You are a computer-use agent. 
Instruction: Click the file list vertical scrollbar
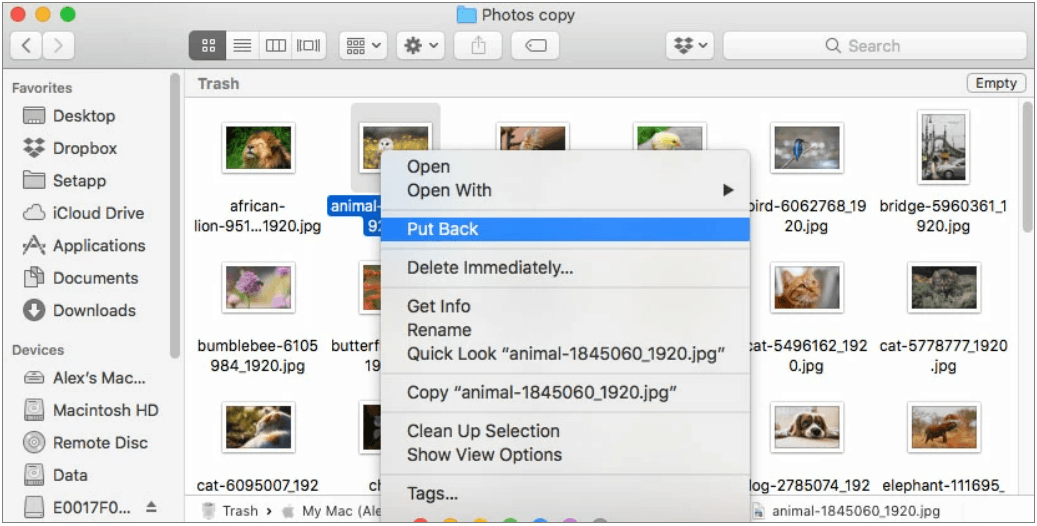coord(1027,170)
